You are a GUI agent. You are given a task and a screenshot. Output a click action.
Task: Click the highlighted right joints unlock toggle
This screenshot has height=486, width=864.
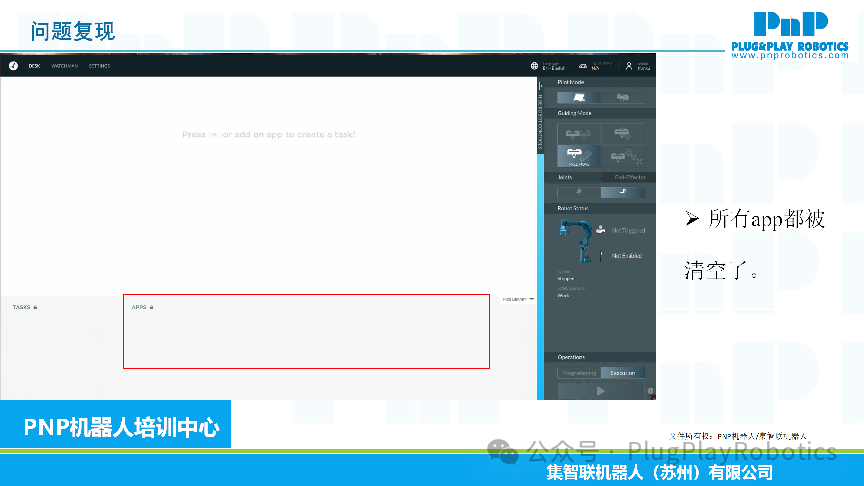point(623,192)
